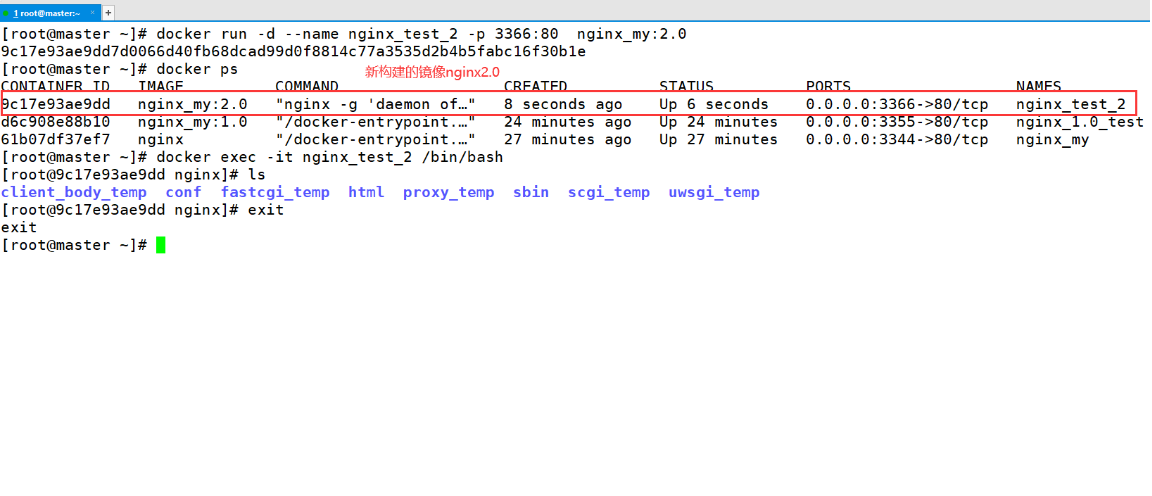Click the green cursor at the last prompt
The width and height of the screenshot is (1152, 496).
click(x=161, y=245)
